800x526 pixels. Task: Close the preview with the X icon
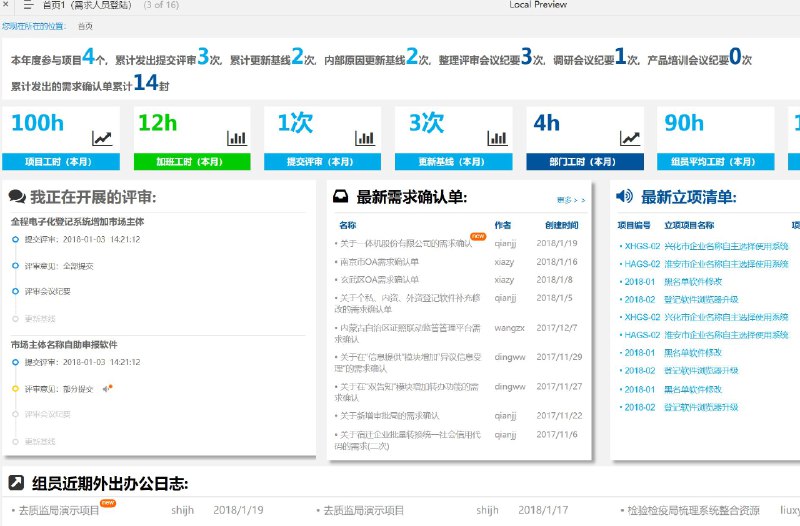[5, 4]
